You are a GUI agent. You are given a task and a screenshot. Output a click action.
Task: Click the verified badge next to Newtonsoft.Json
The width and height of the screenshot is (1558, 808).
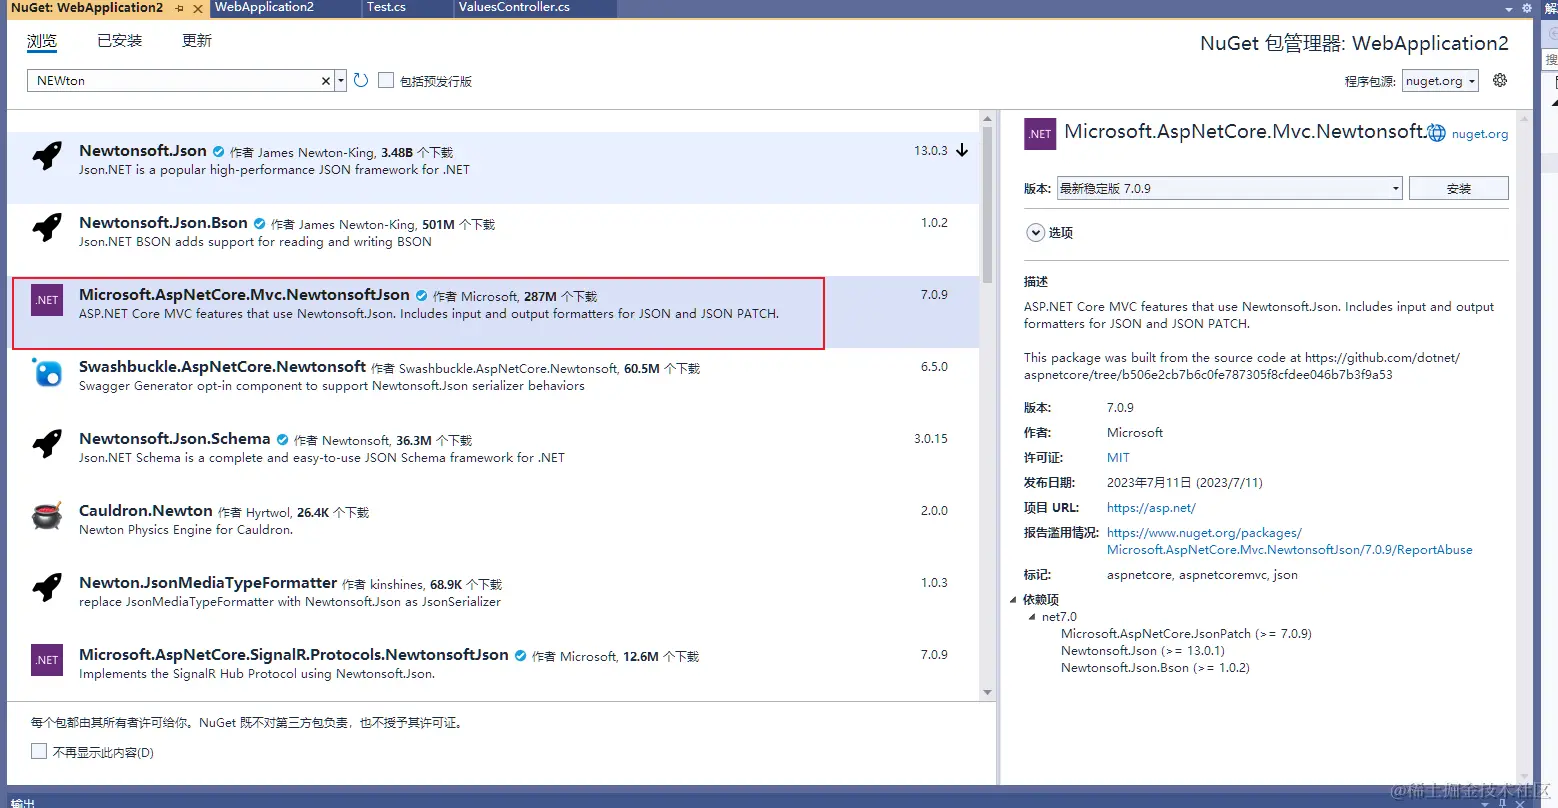tap(218, 152)
